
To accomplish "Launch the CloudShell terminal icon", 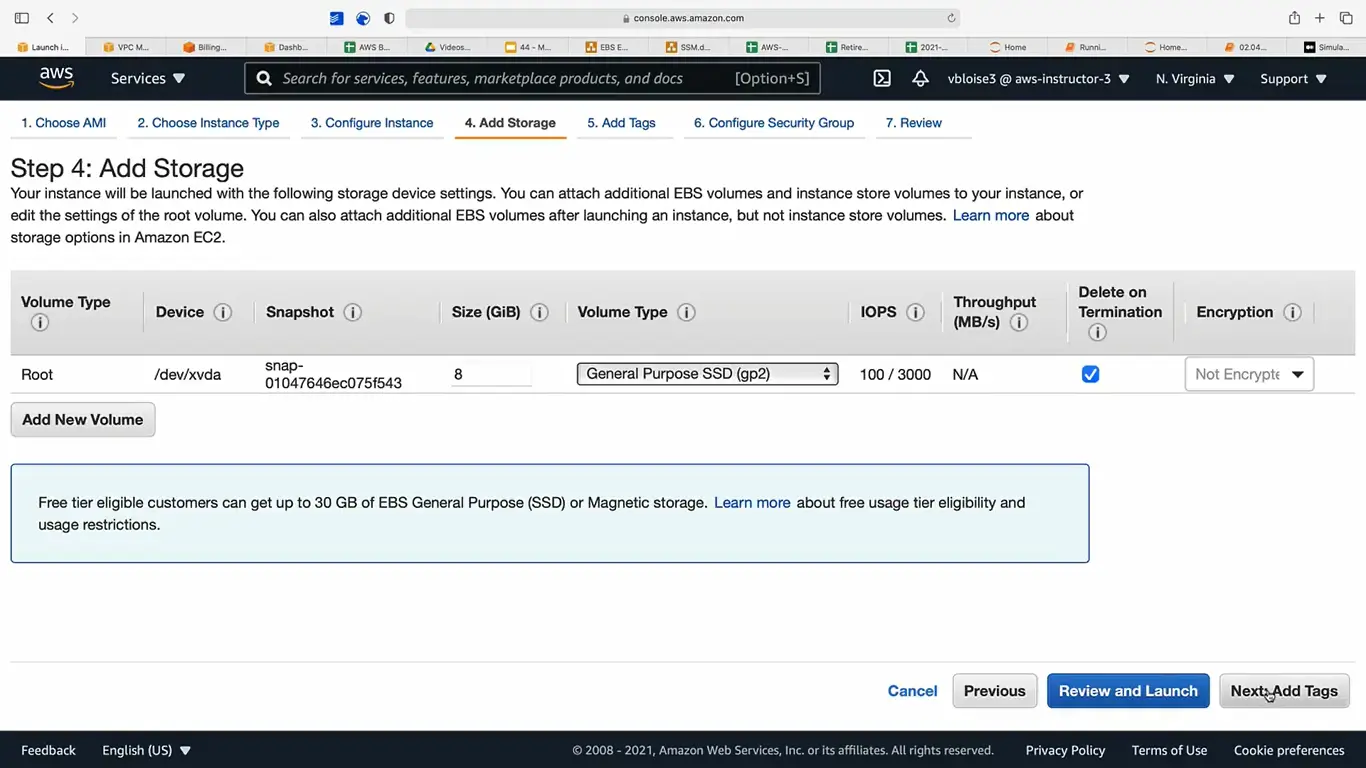I will click(x=882, y=78).
